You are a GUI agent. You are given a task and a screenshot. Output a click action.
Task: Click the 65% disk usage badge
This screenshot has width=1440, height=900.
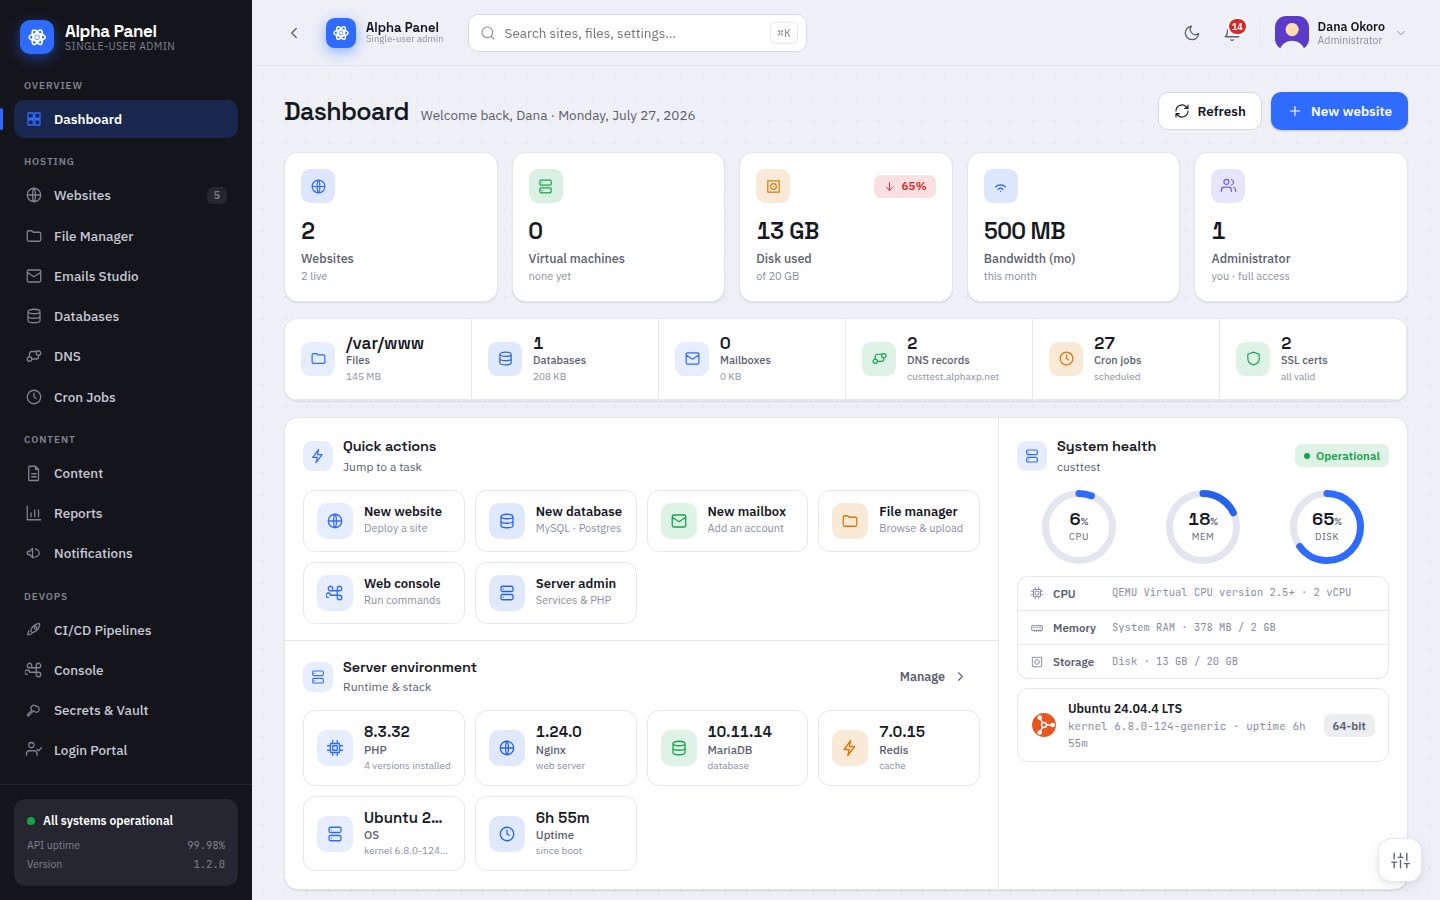click(x=905, y=186)
